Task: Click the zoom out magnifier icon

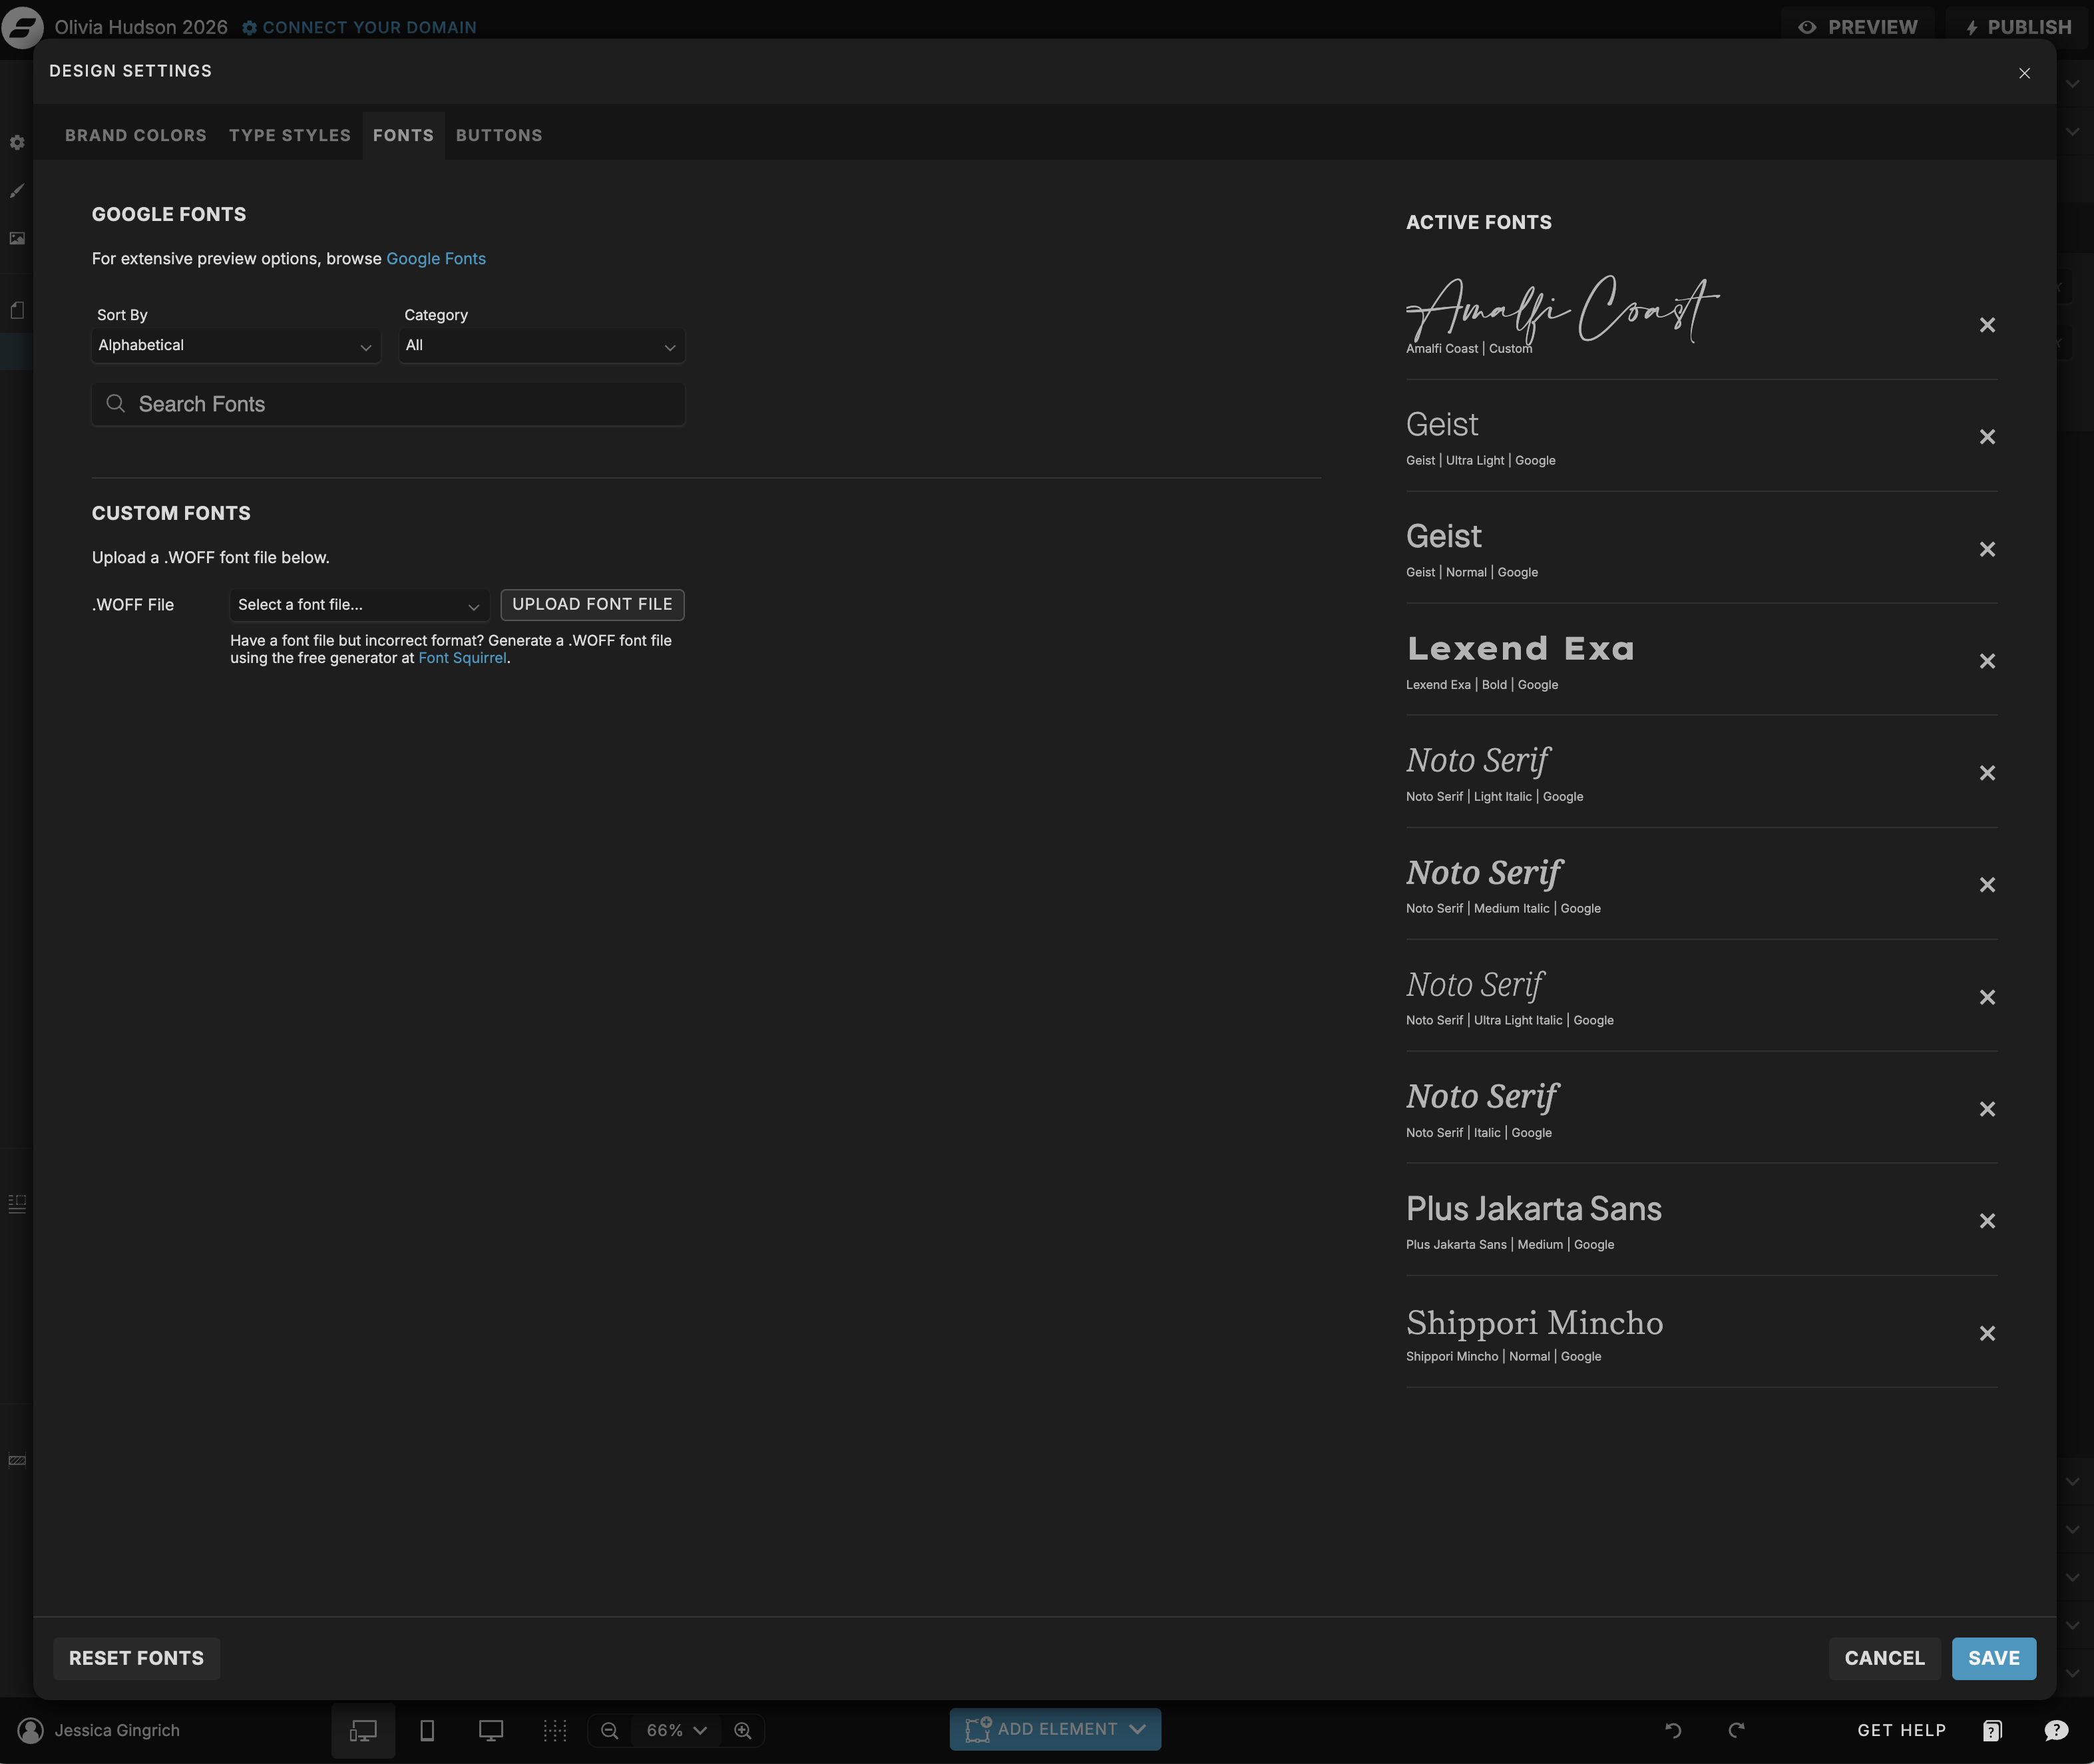Action: [609, 1730]
